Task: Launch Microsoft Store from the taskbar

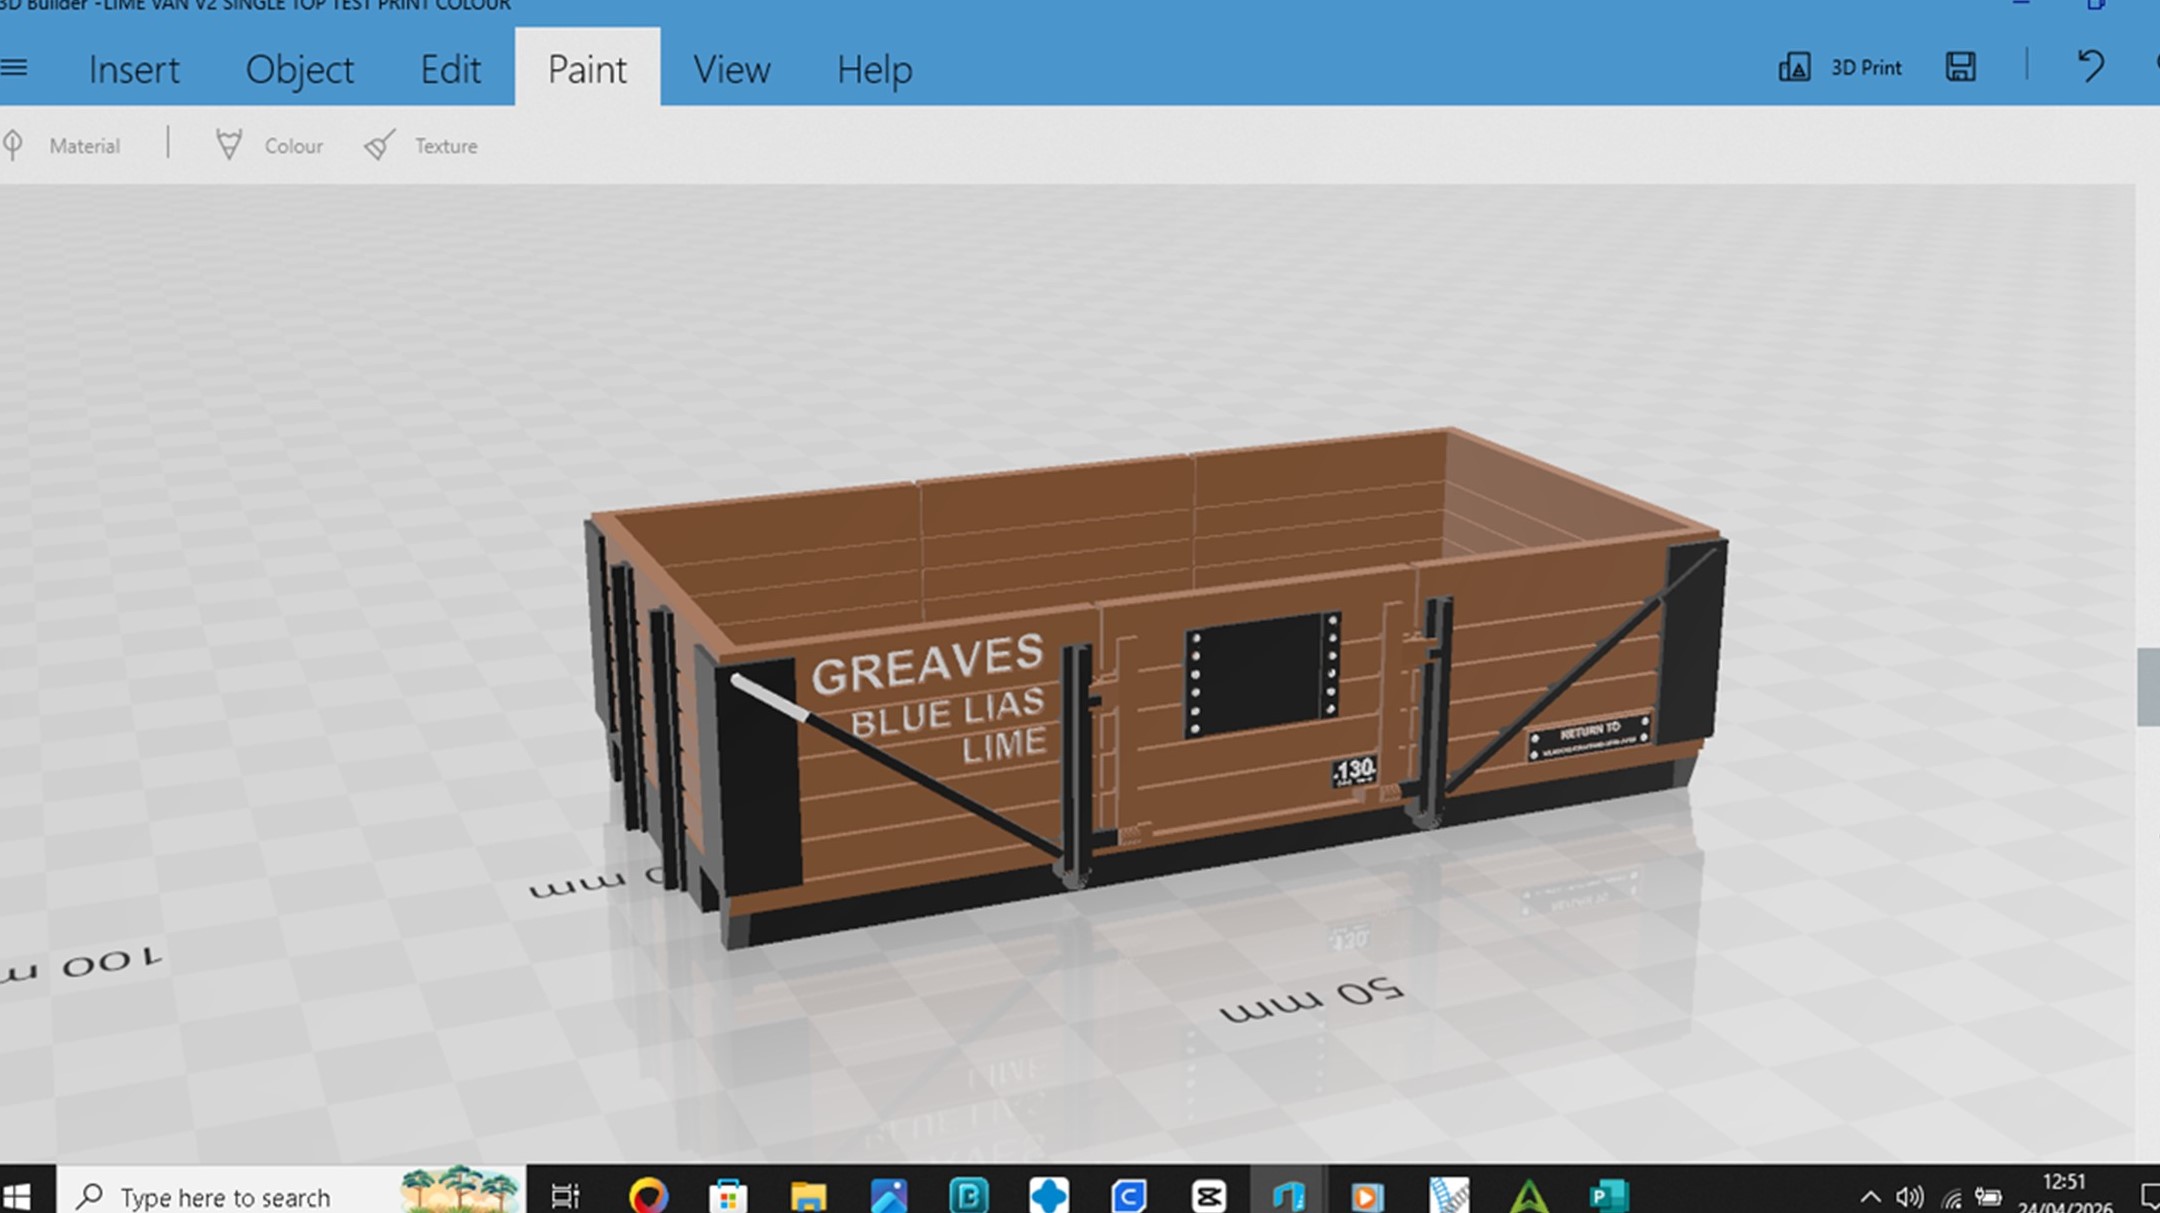Action: pos(728,1196)
